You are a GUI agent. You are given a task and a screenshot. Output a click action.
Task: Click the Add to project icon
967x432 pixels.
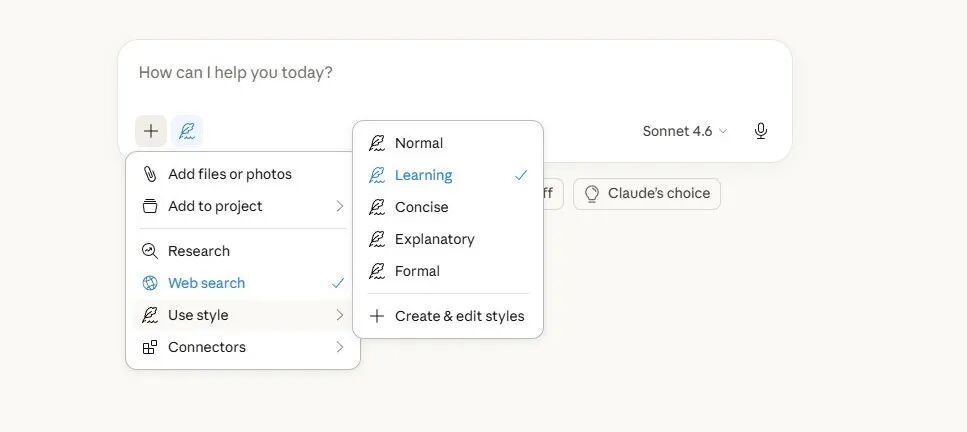pos(150,206)
